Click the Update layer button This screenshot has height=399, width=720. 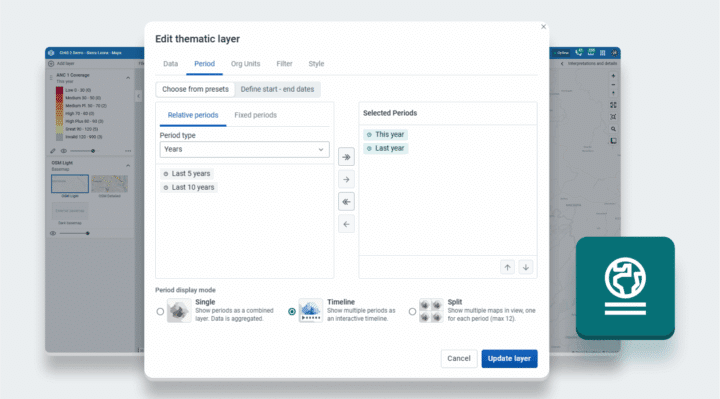pyautogui.click(x=509, y=359)
